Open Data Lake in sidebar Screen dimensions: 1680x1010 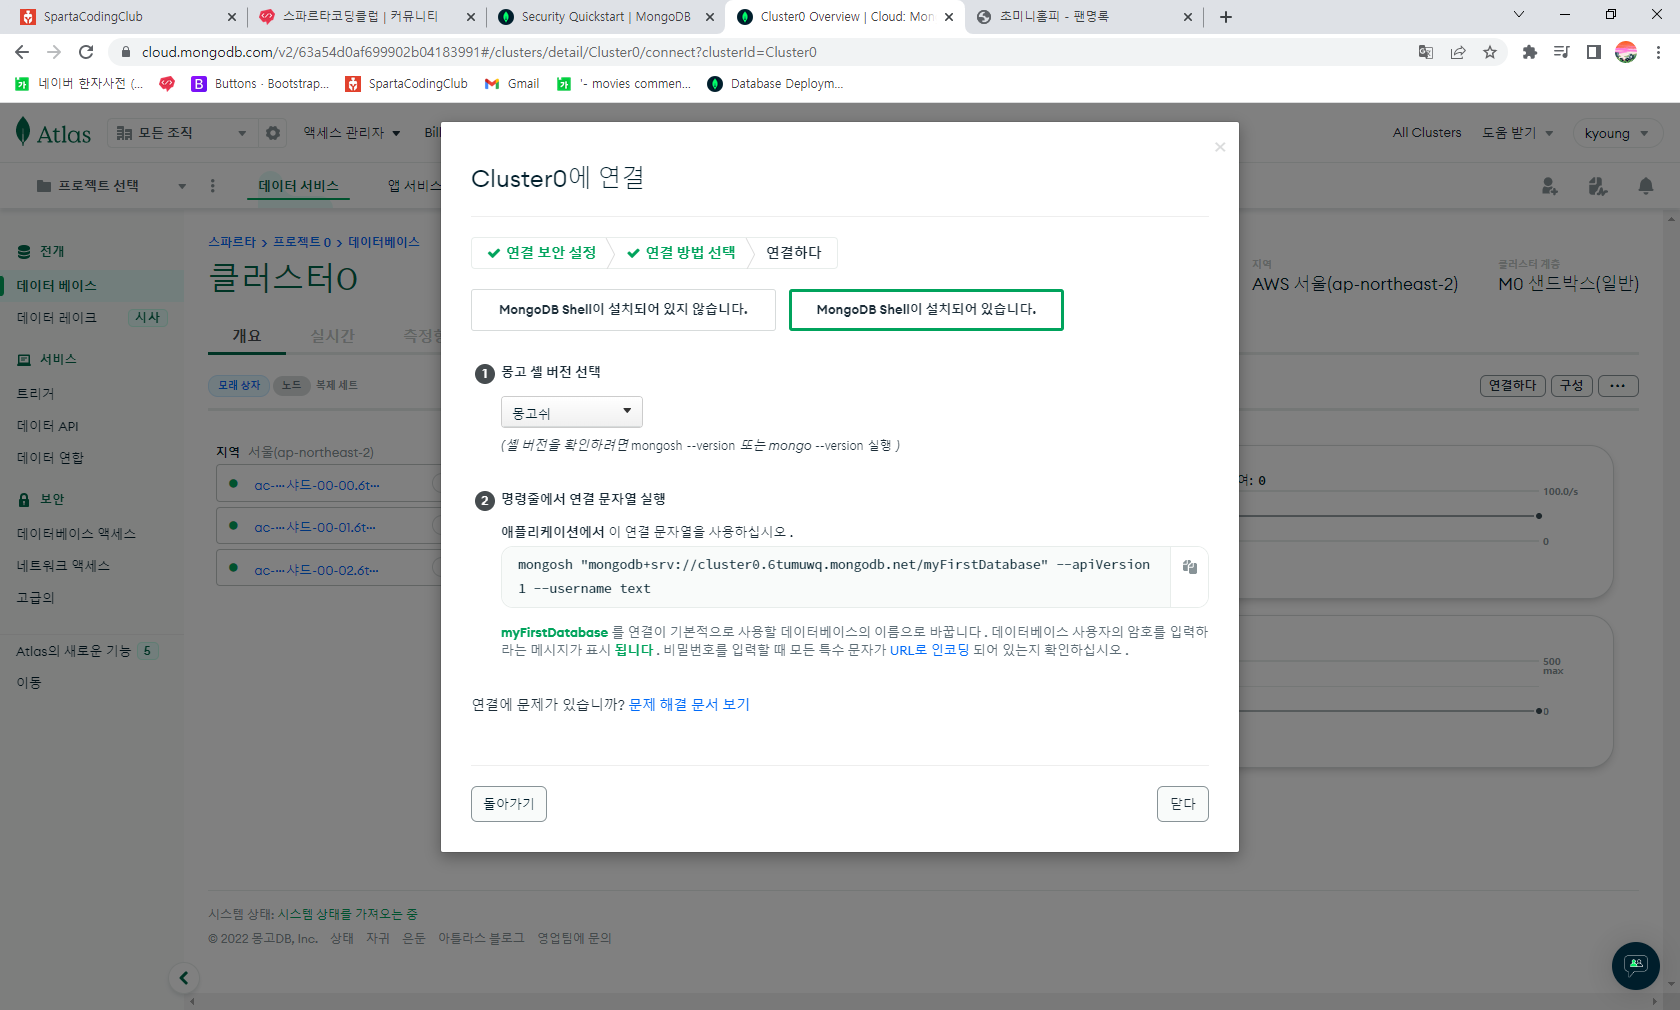[57, 318]
